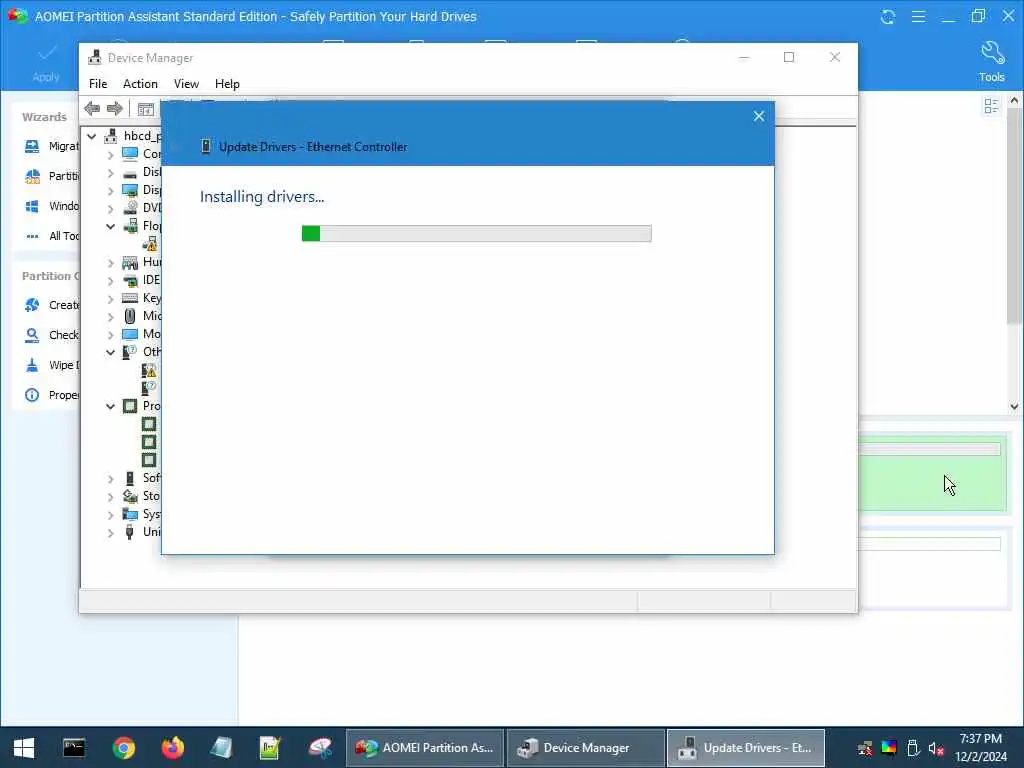Screen dimensions: 1024x768
Task: Open All Tools in AOMEI sidebar
Action: pyautogui.click(x=51, y=236)
